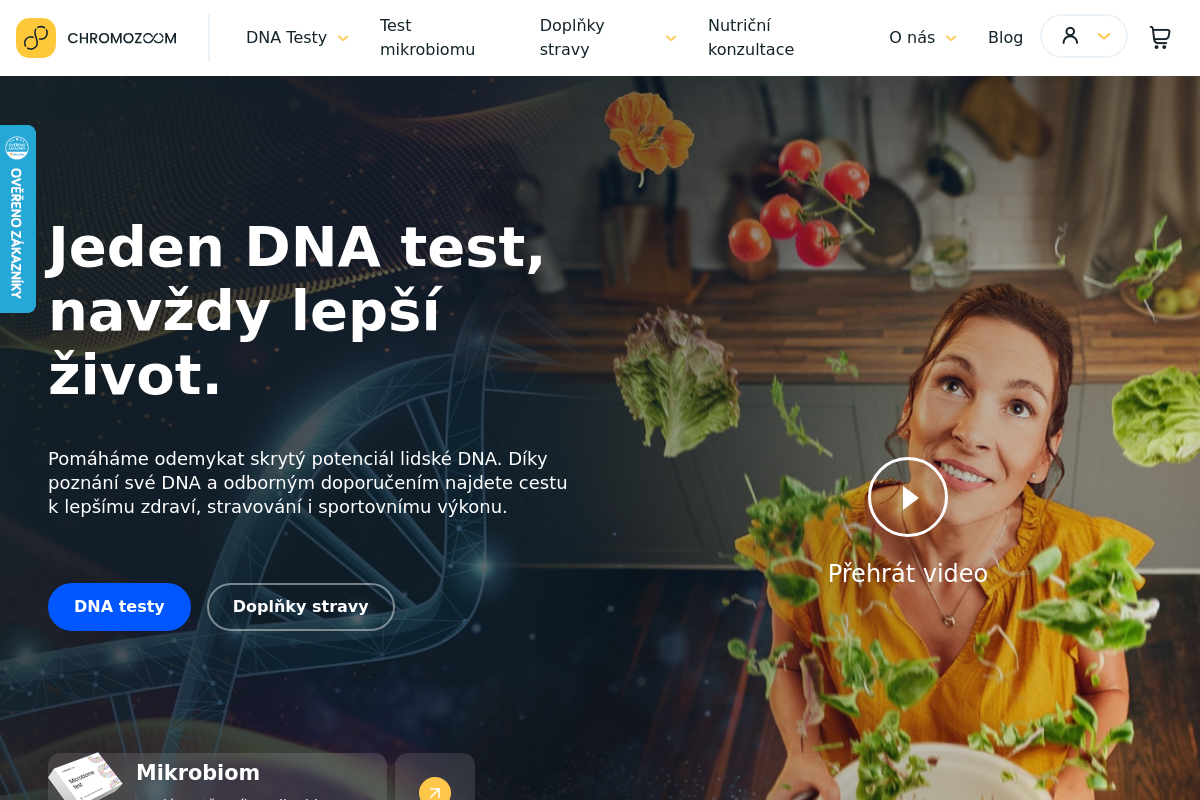Expand the O nás dropdown chevron
Screen dimensions: 1200x800
(x=951, y=38)
